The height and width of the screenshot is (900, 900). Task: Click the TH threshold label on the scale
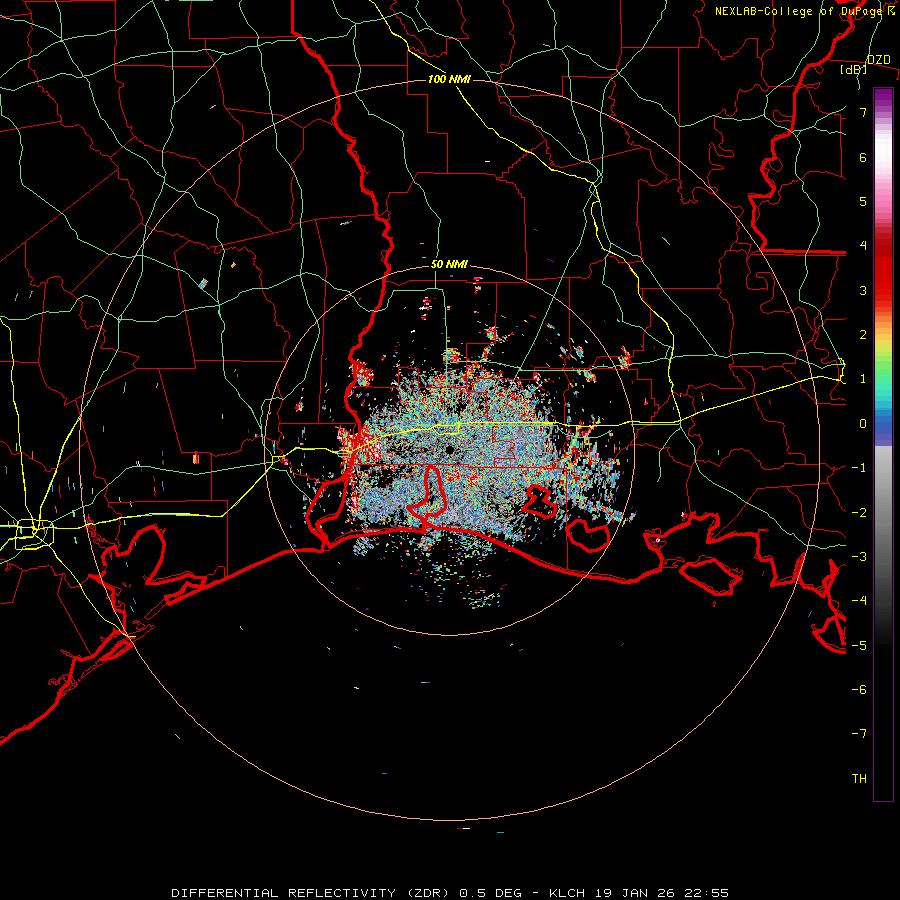(859, 779)
